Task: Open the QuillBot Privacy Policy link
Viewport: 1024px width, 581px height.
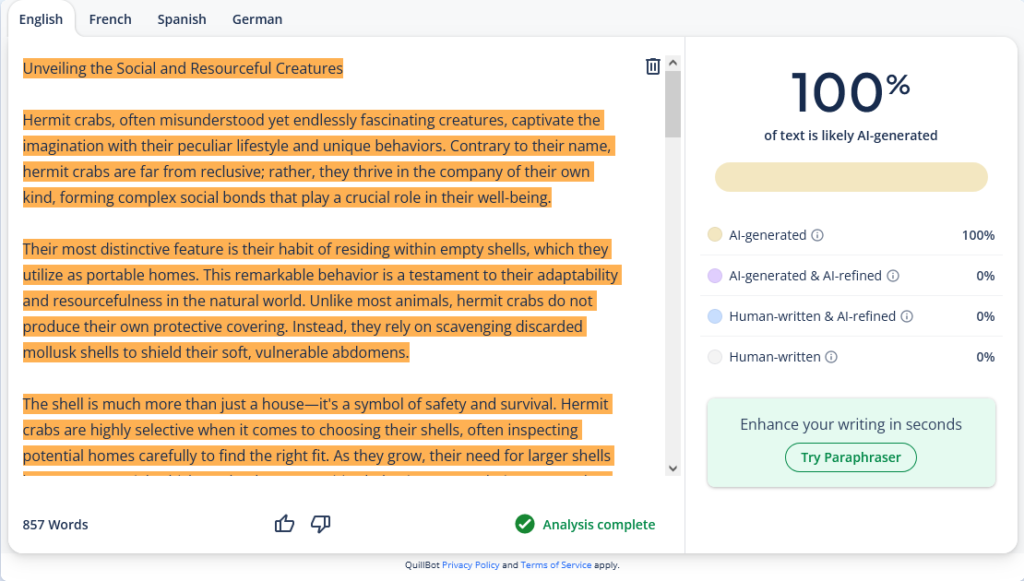Action: (x=470, y=565)
